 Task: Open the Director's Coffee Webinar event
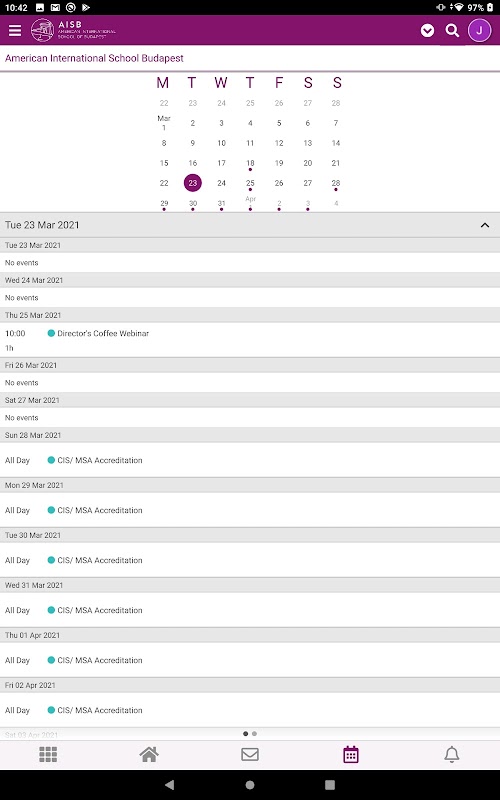coord(103,333)
